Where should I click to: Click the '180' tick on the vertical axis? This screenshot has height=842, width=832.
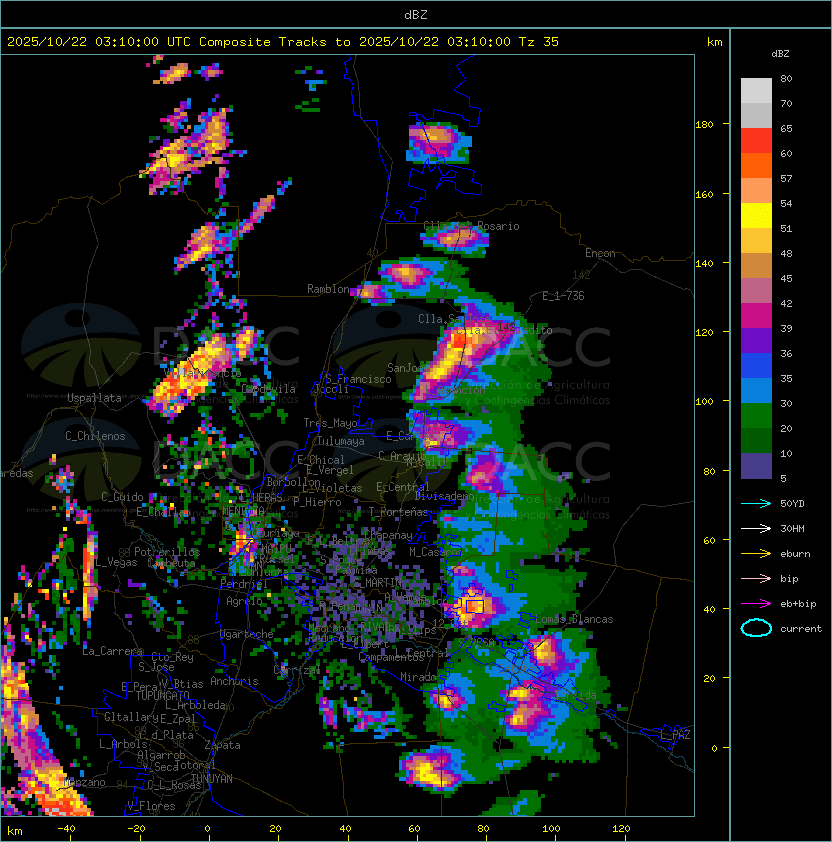click(704, 125)
